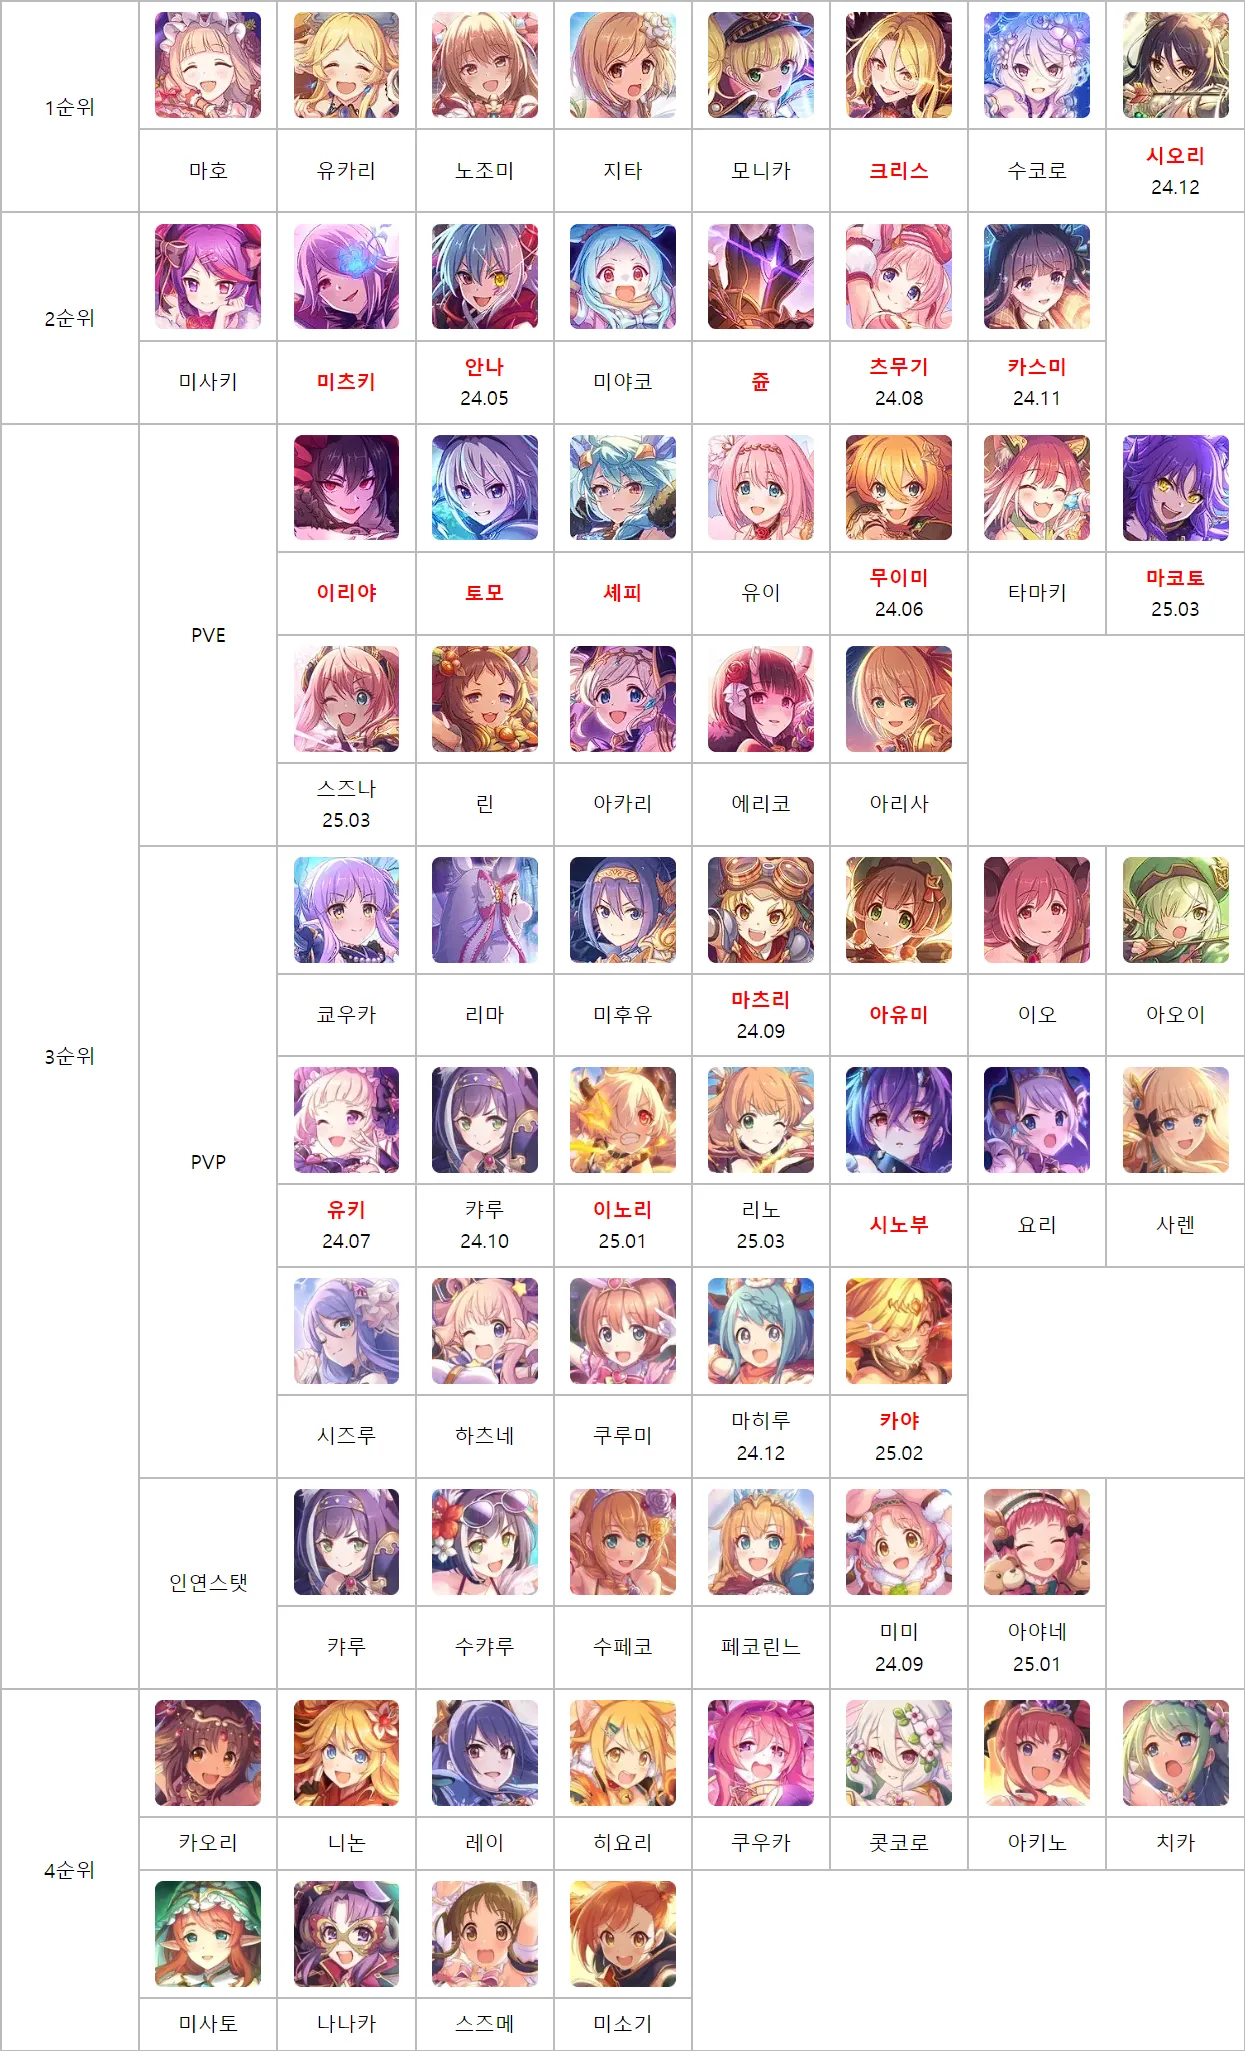The image size is (1245, 2051).
Task: Select the 에리코 character thumbnail
Action: tap(760, 698)
